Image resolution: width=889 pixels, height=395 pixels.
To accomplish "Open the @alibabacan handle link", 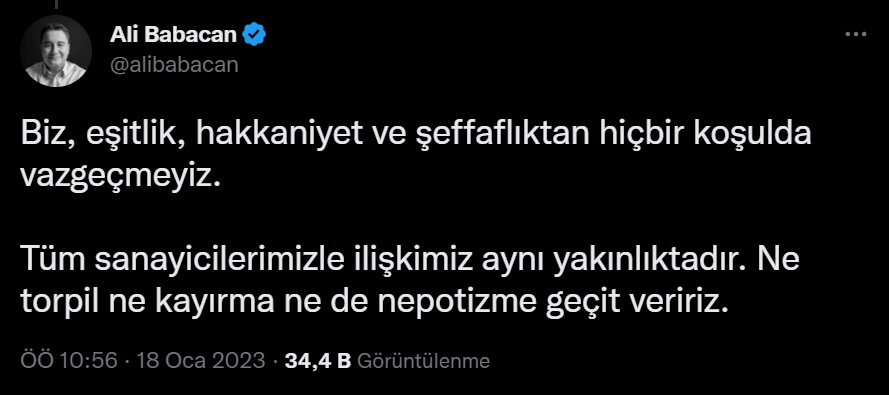I will tap(173, 65).
